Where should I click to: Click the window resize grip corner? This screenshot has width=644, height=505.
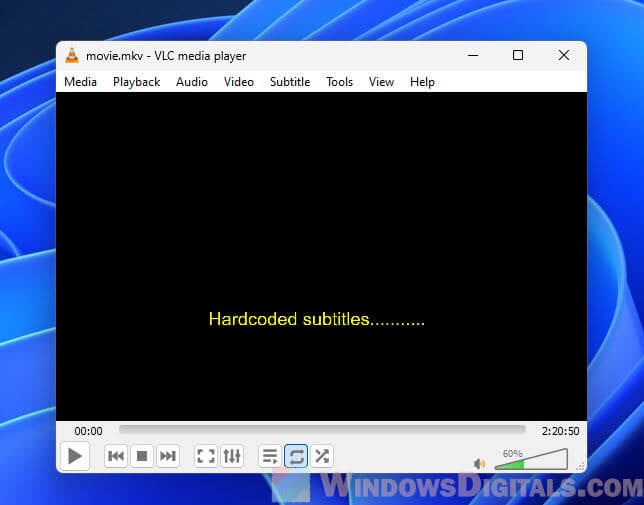pyautogui.click(x=580, y=466)
